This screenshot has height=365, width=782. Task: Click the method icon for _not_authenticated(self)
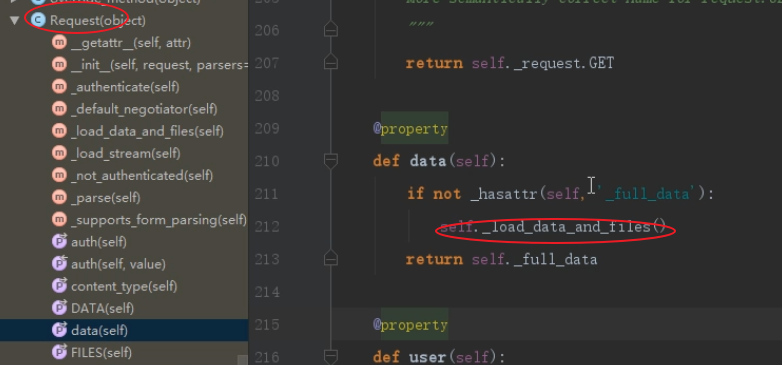[x=59, y=176]
